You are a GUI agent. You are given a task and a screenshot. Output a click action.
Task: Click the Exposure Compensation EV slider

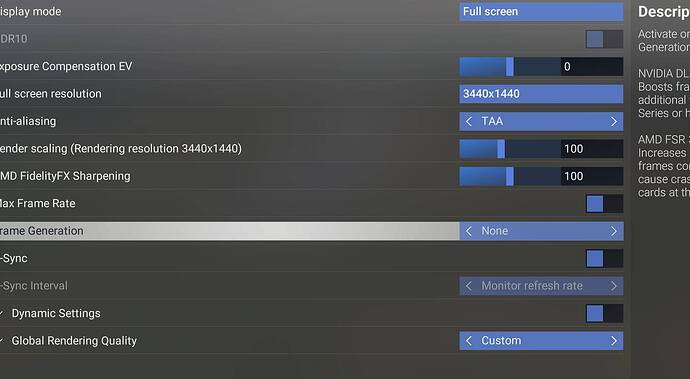[510, 66]
